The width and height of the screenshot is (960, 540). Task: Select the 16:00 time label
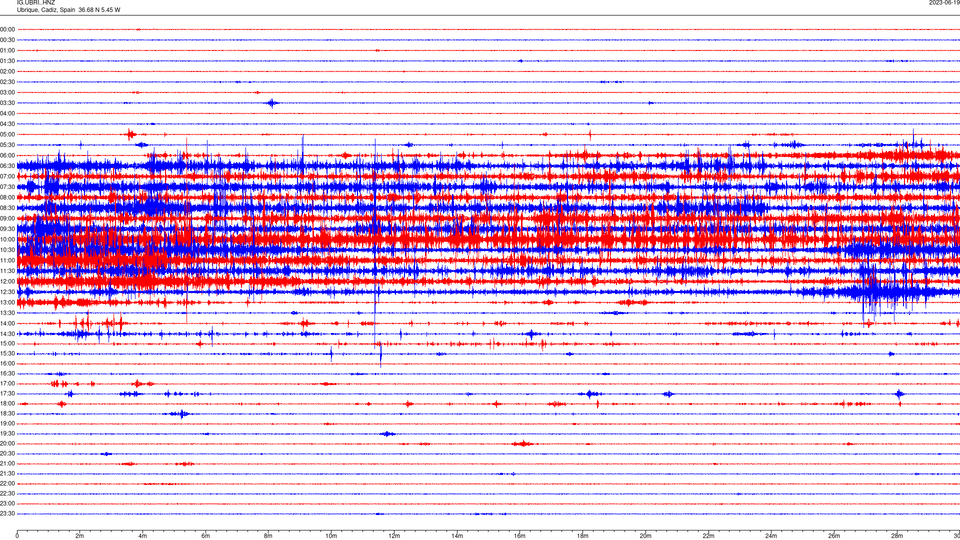(7, 364)
